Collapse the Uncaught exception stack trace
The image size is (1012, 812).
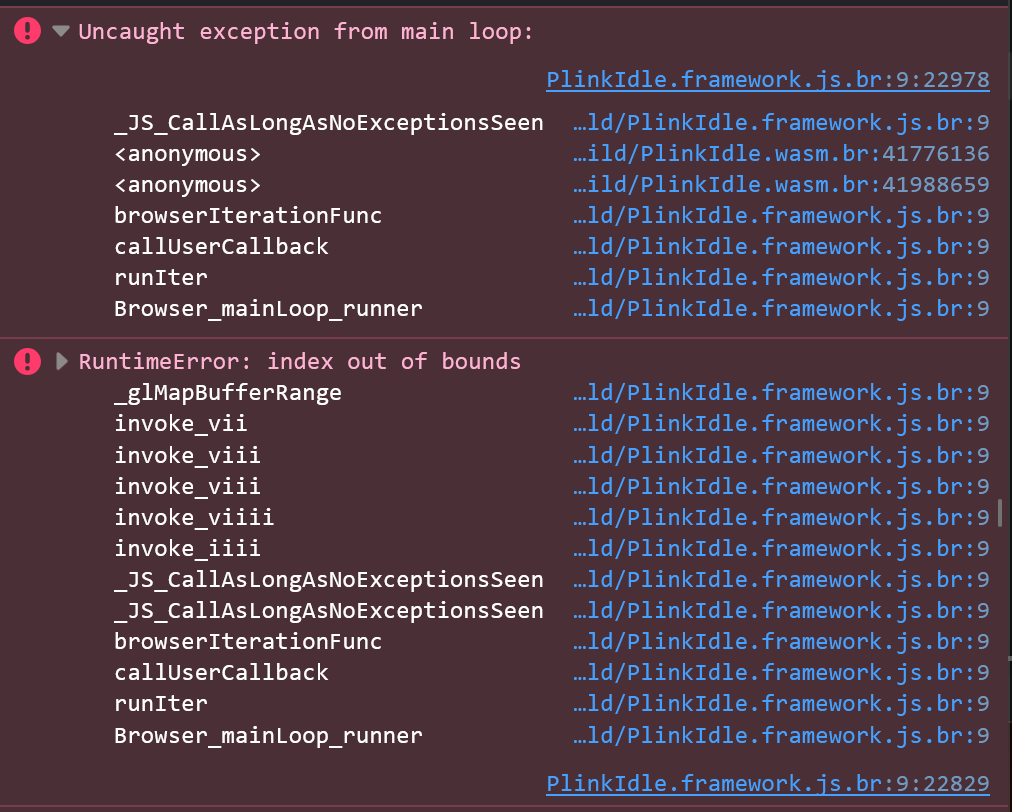[61, 30]
